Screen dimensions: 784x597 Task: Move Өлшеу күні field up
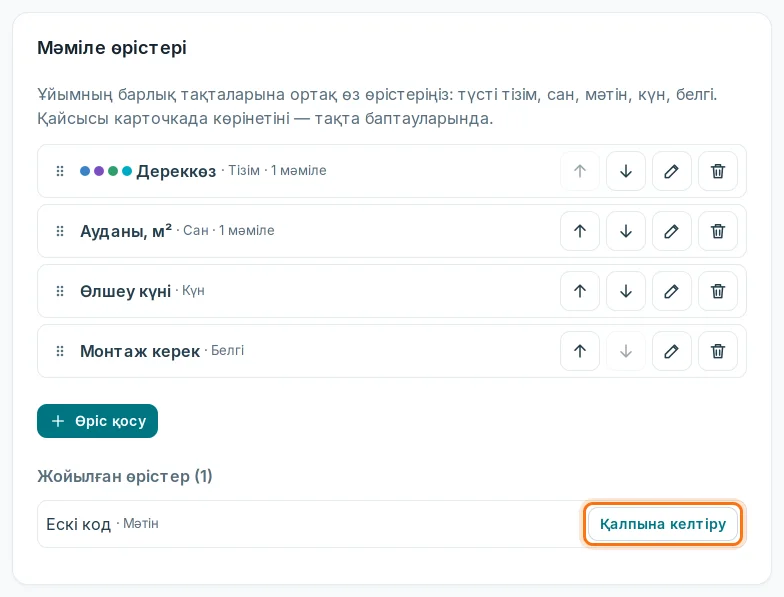(580, 291)
